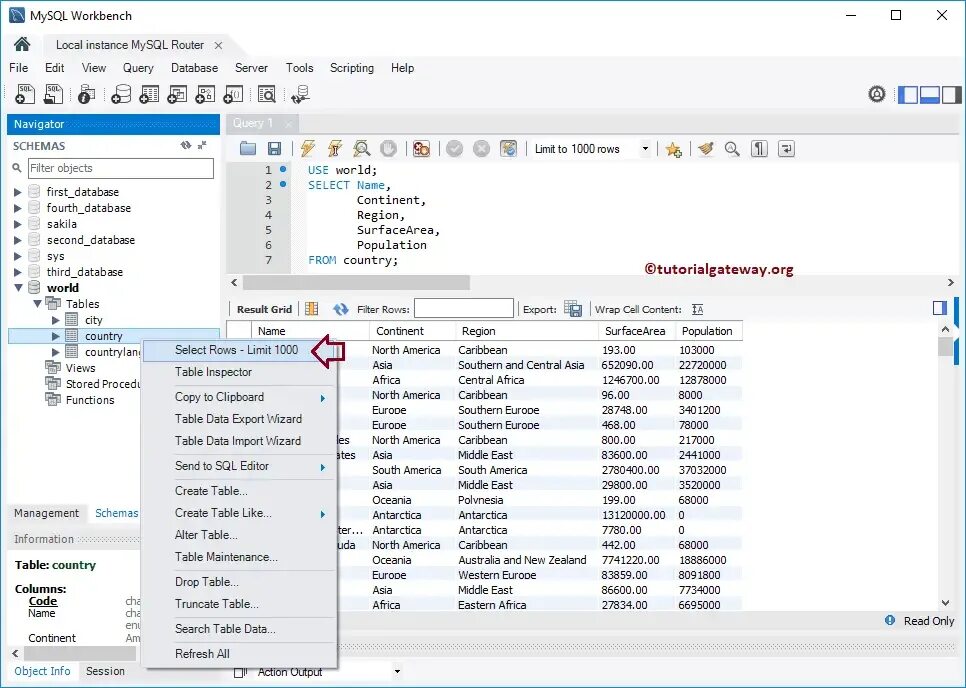Open Action Output dropdown arrow
The image size is (966, 688).
[x=397, y=671]
